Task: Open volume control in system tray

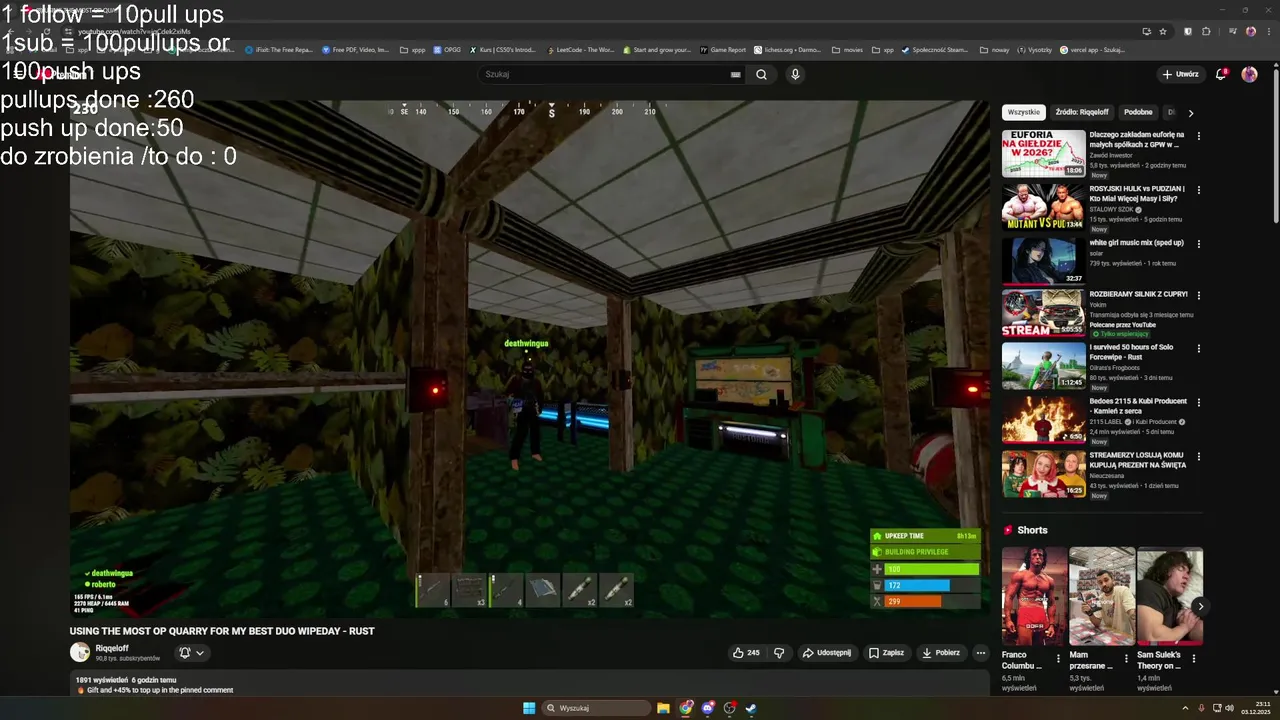Action: 1230,708
